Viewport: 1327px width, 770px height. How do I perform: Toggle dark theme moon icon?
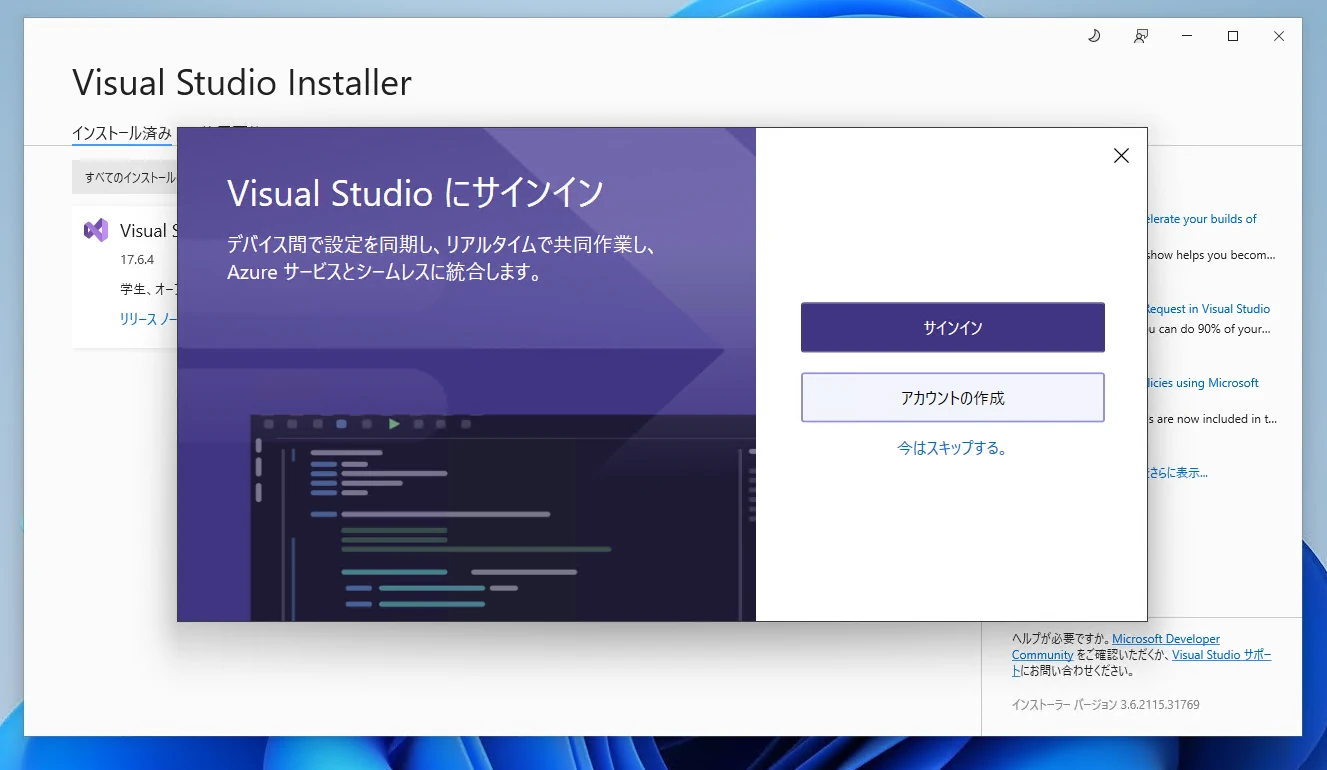tap(1094, 36)
